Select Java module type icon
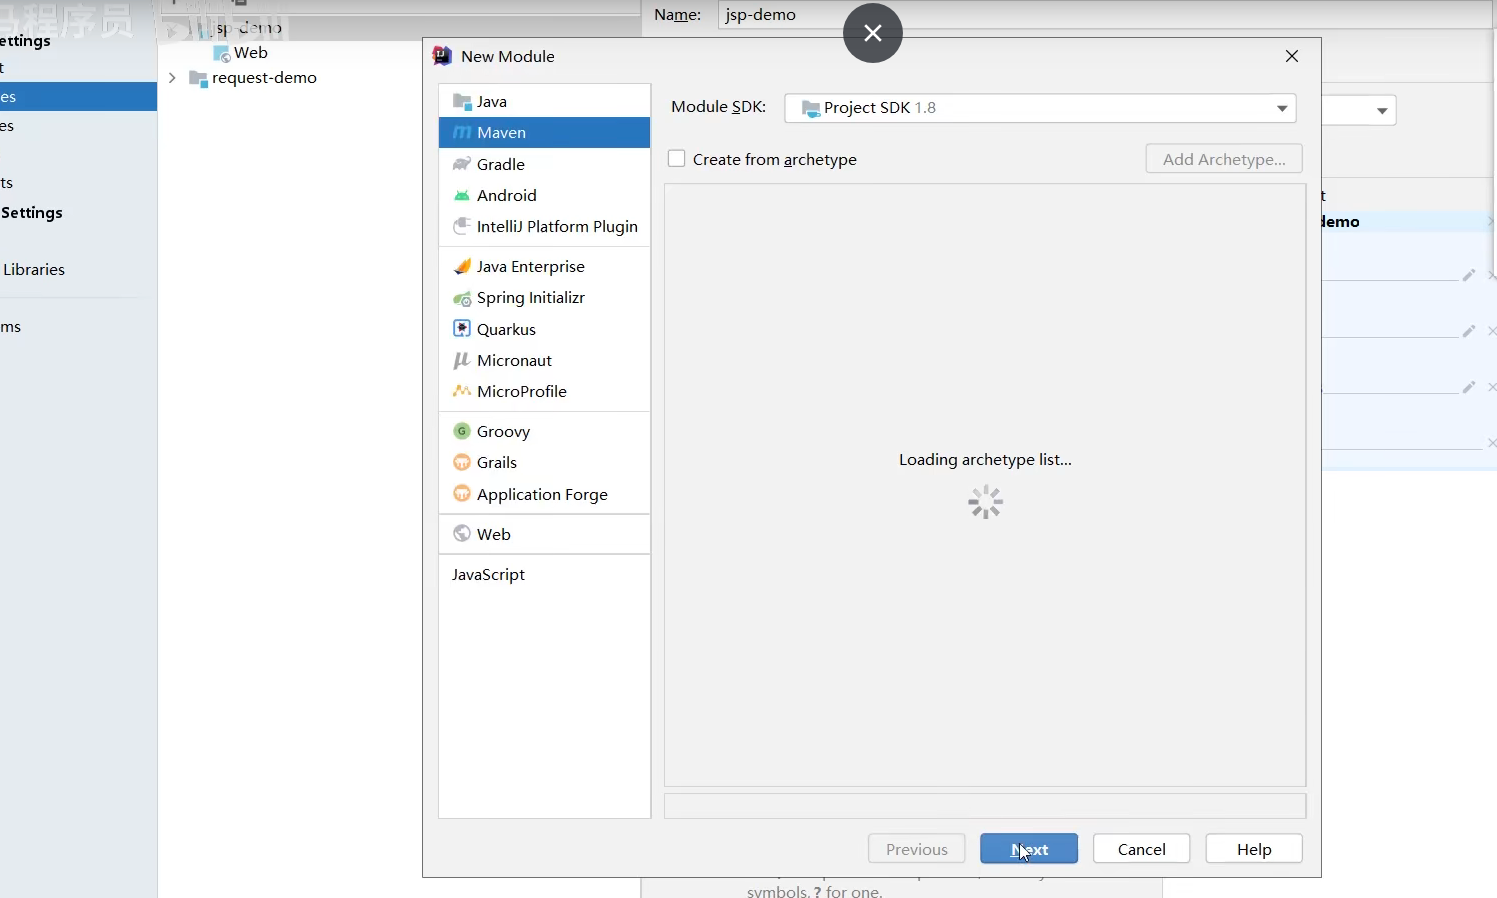The width and height of the screenshot is (1497, 898). [x=462, y=101]
